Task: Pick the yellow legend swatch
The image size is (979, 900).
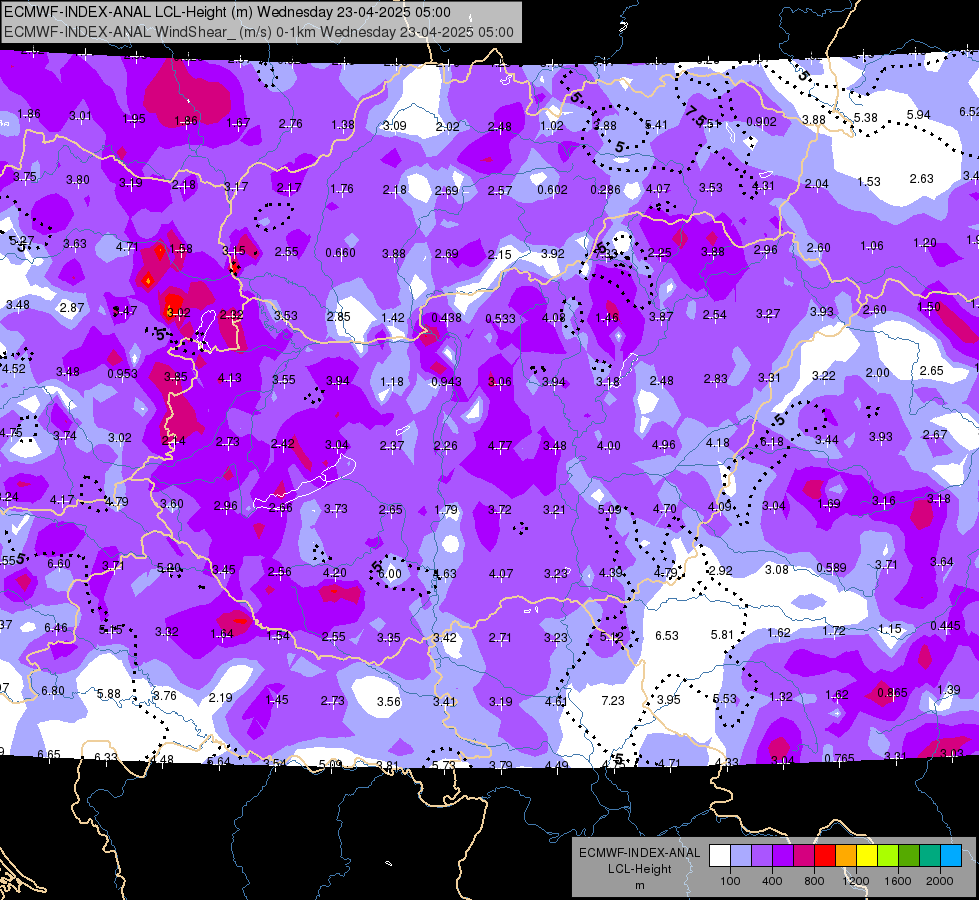Action: [x=867, y=855]
